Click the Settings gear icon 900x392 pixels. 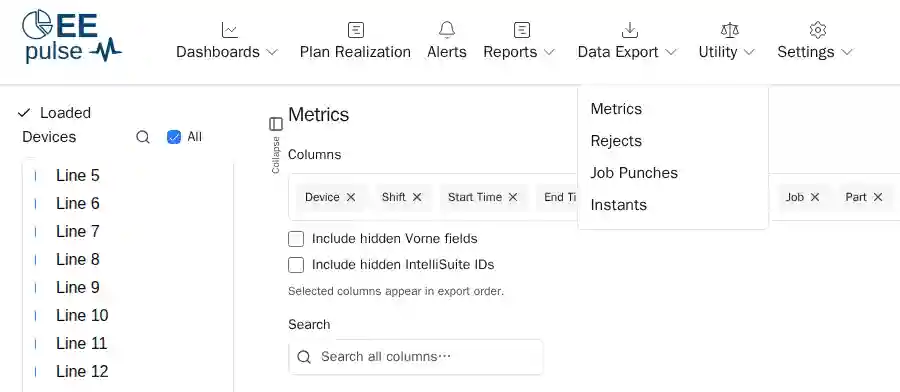tap(817, 30)
